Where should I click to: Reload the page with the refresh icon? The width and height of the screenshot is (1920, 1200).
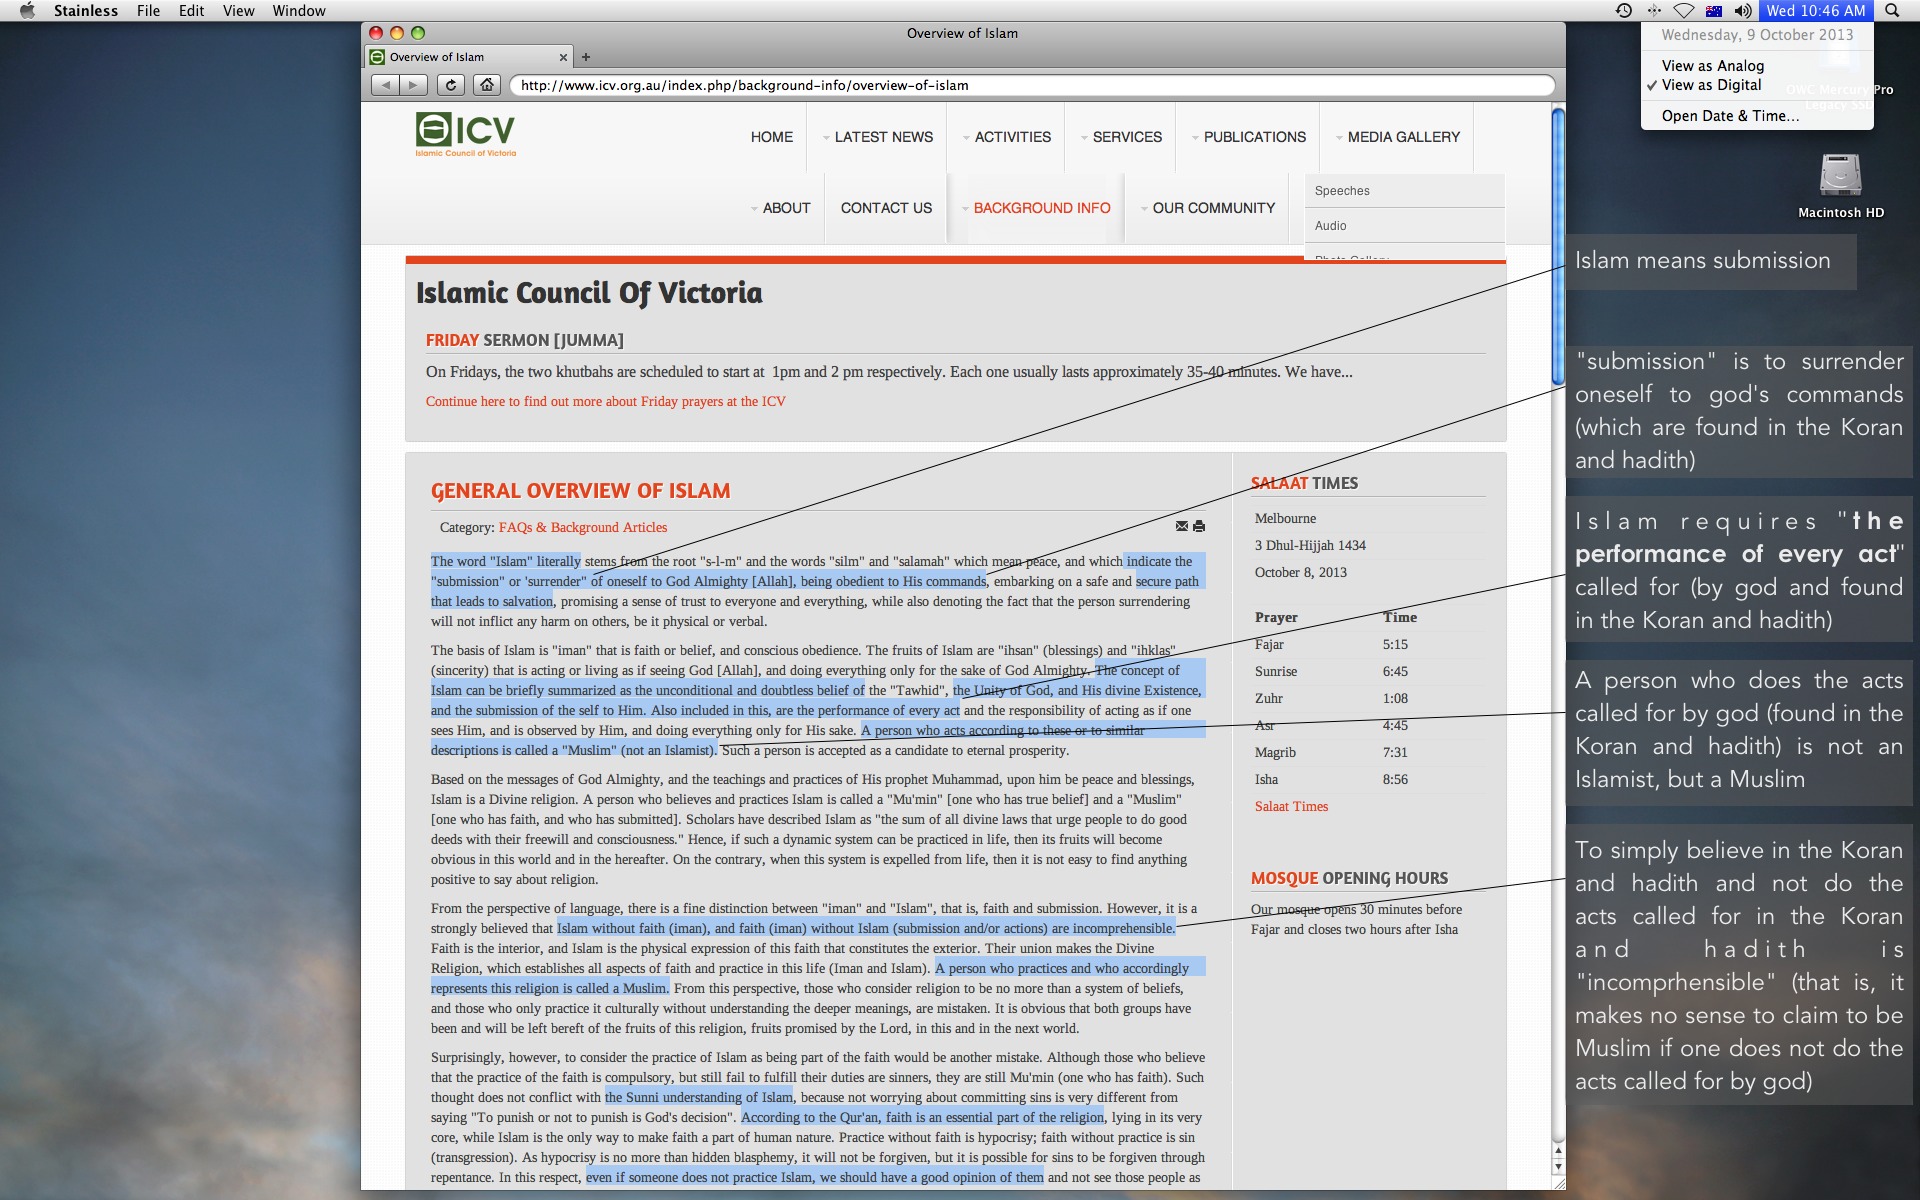coord(451,85)
